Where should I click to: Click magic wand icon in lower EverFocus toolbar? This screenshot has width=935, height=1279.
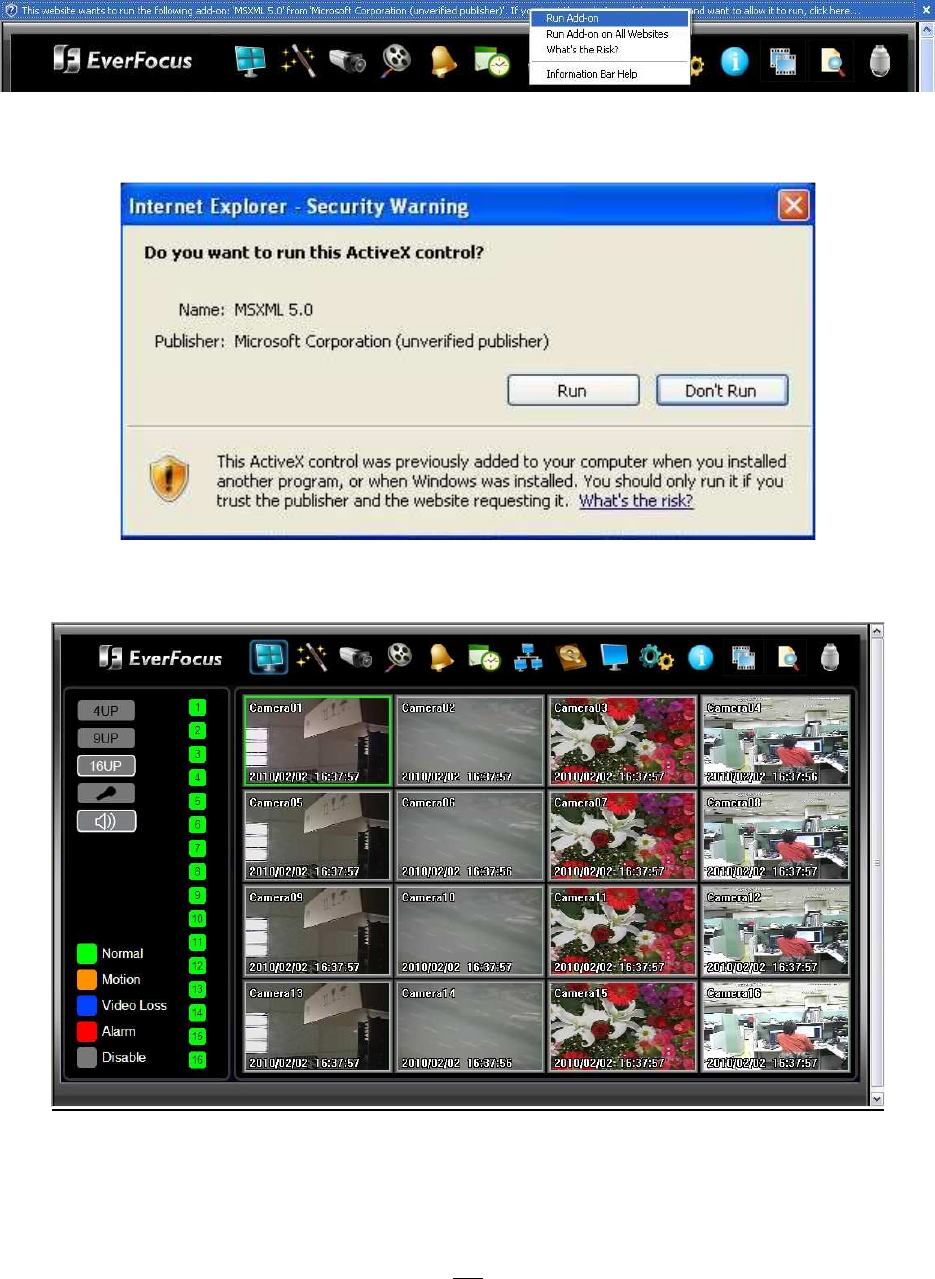(312, 657)
